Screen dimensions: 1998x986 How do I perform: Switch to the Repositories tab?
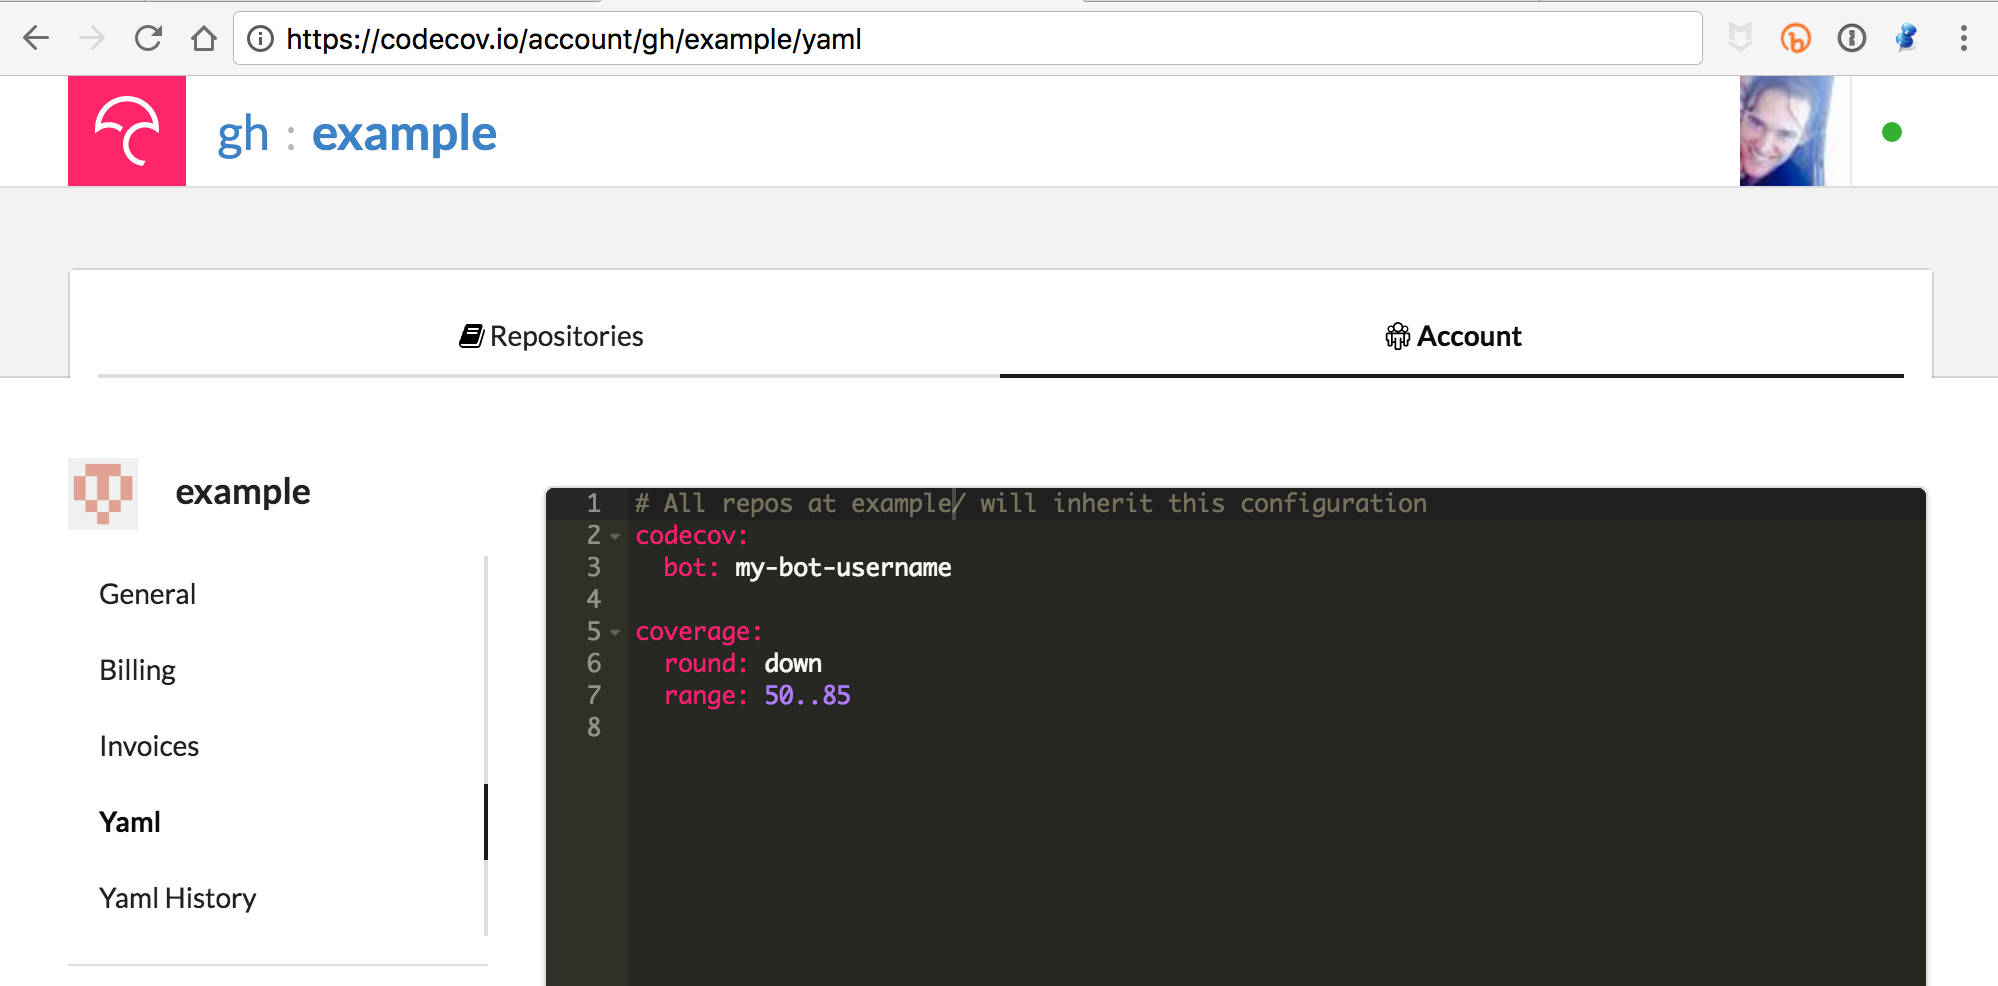coord(551,337)
